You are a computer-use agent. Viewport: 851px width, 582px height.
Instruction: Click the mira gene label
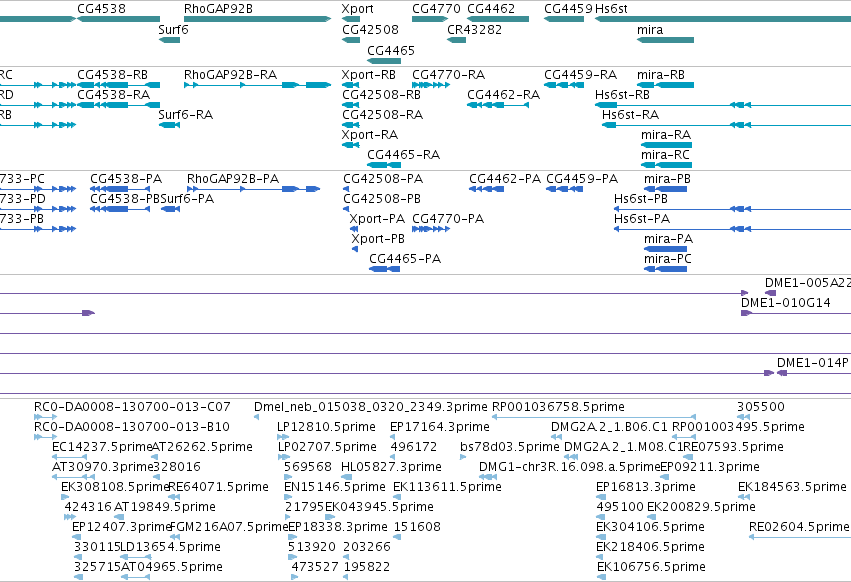point(650,29)
